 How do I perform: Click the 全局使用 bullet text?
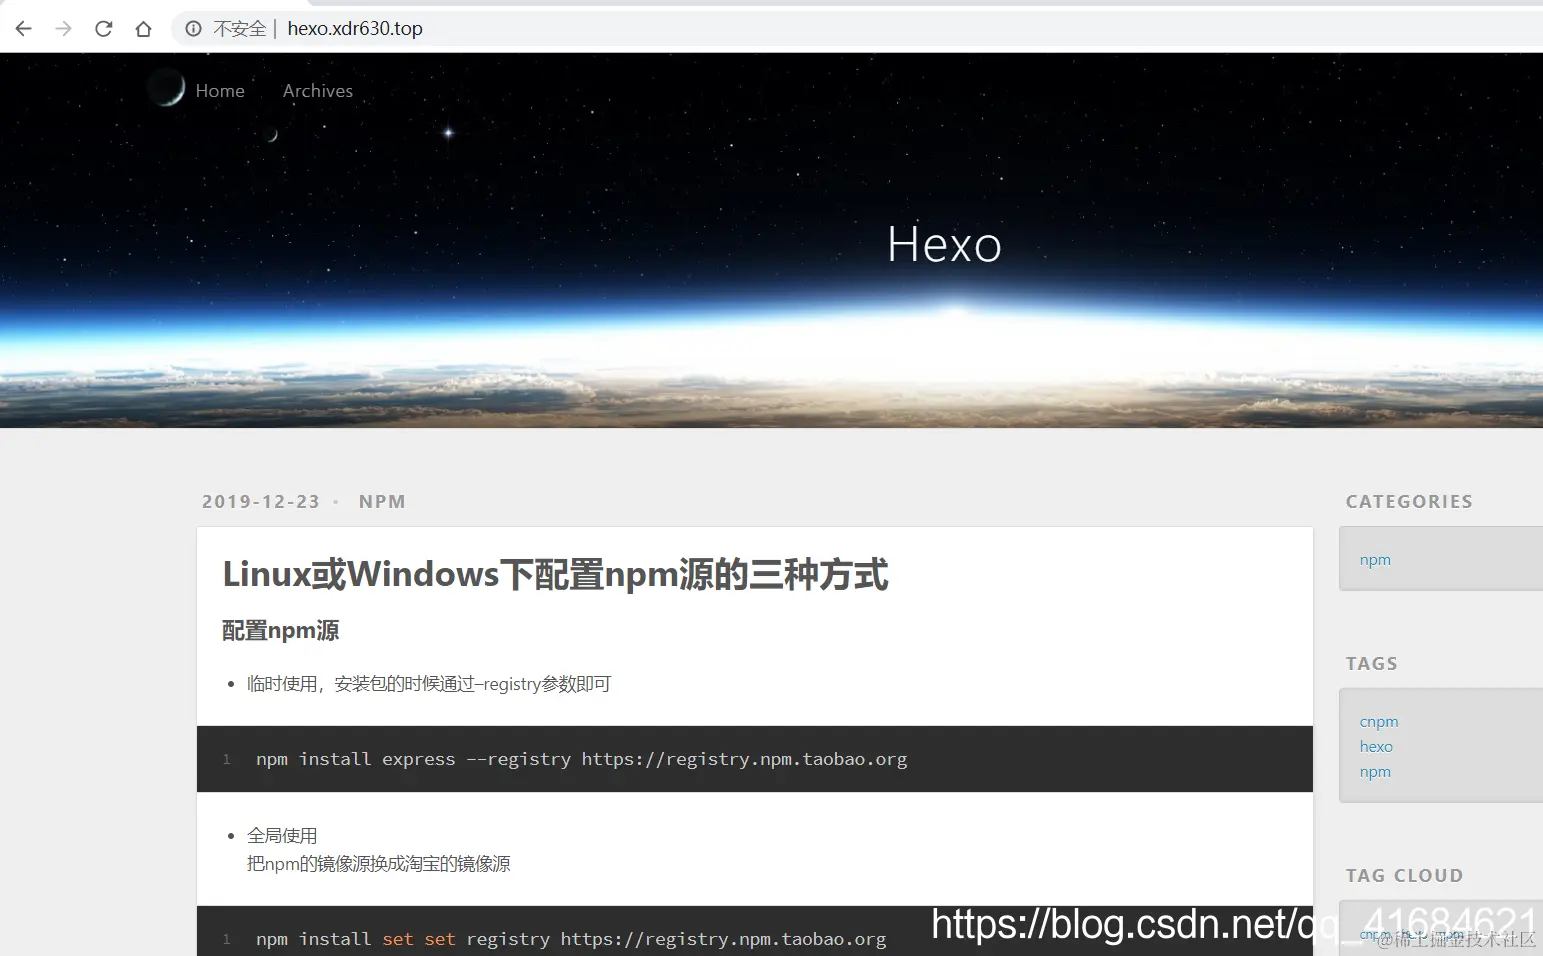coord(282,836)
